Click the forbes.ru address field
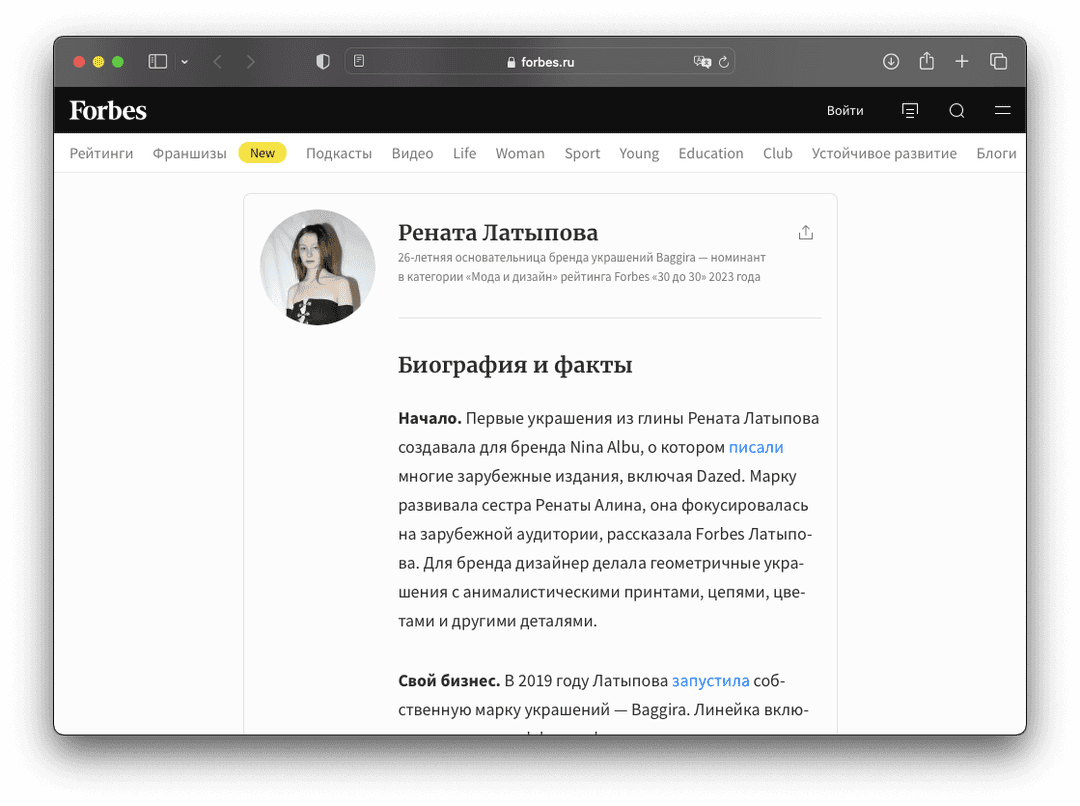This screenshot has height=806, width=1080. 540,62
